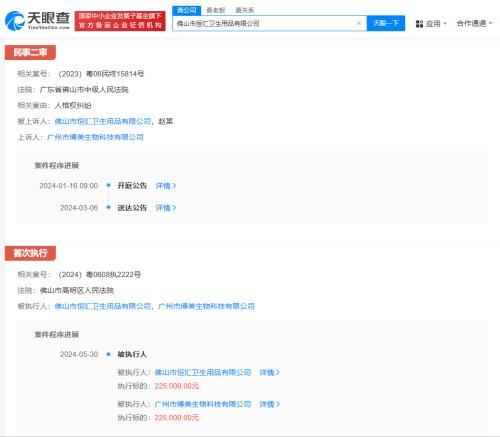Viewport: 500px width, 437px height.
Task: Open 广州市博美生物科技有限公司 link under 上诉人
Action: coord(95,137)
